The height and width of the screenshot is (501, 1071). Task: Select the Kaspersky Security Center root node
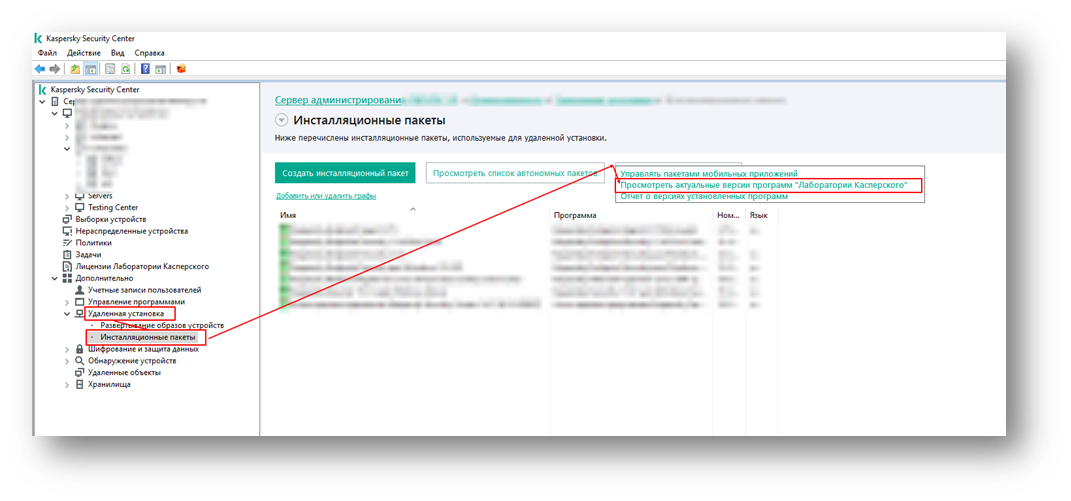[94, 90]
